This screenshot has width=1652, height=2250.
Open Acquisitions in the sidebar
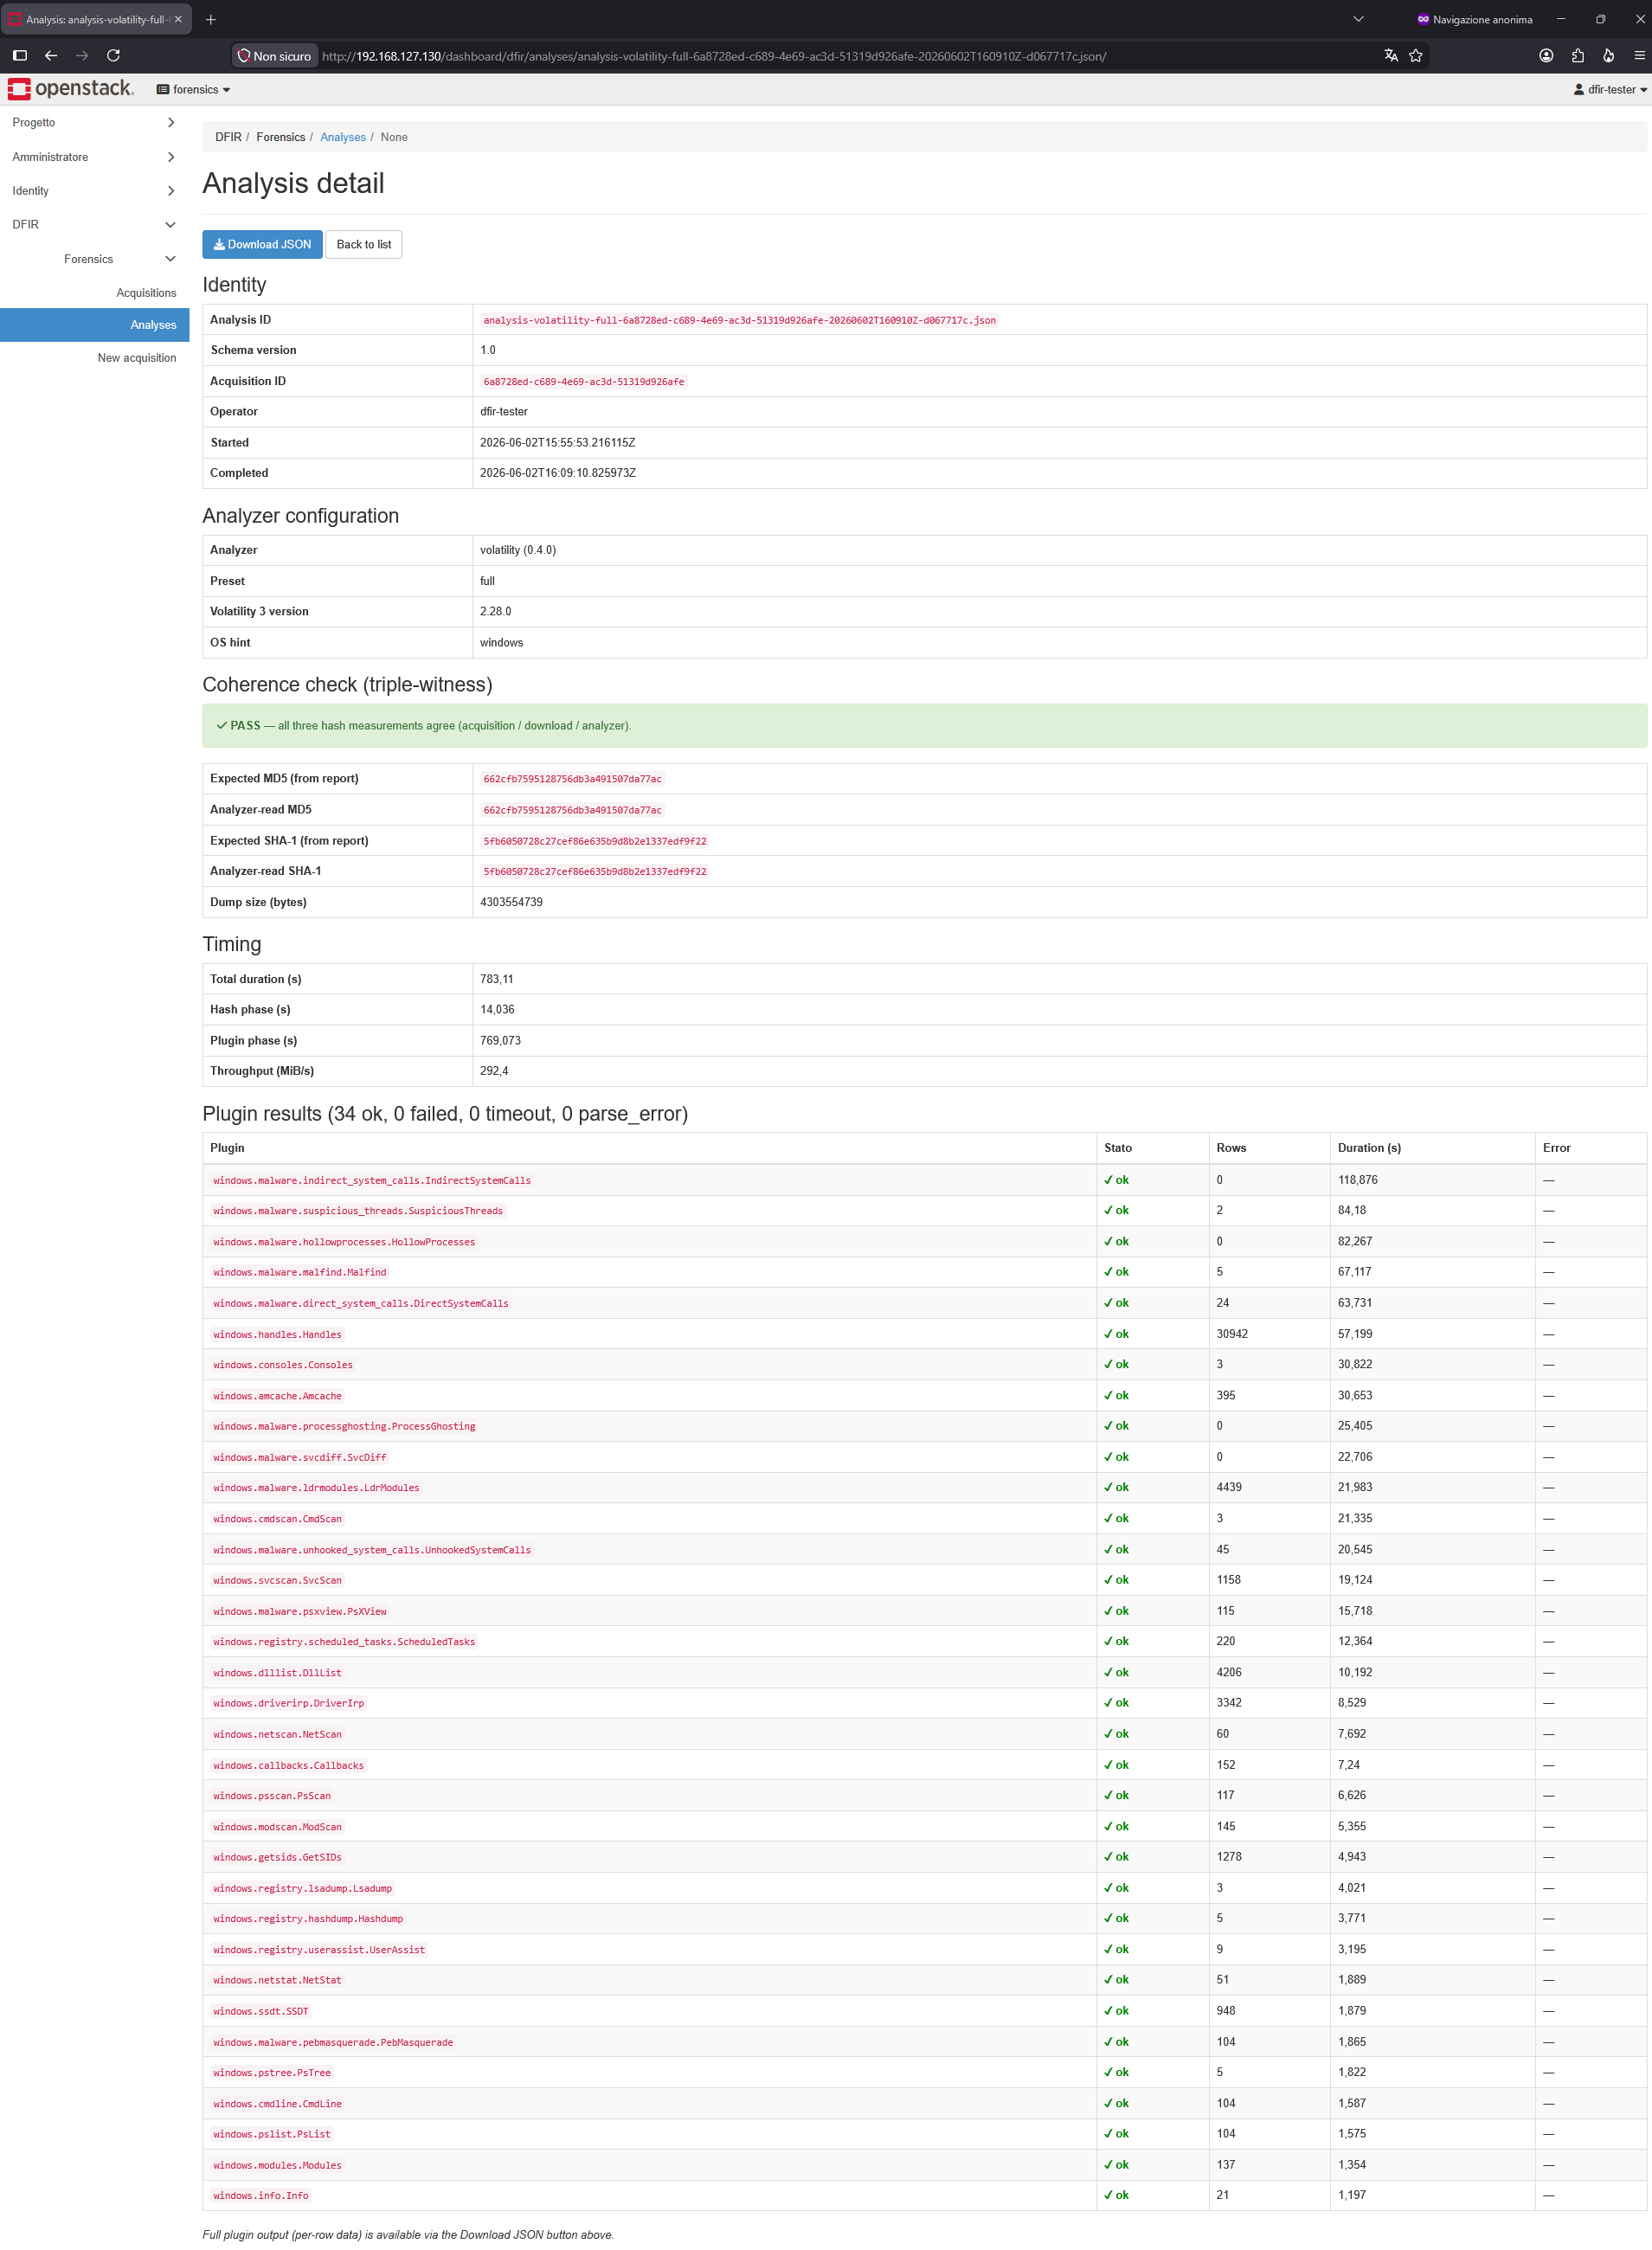(x=146, y=293)
